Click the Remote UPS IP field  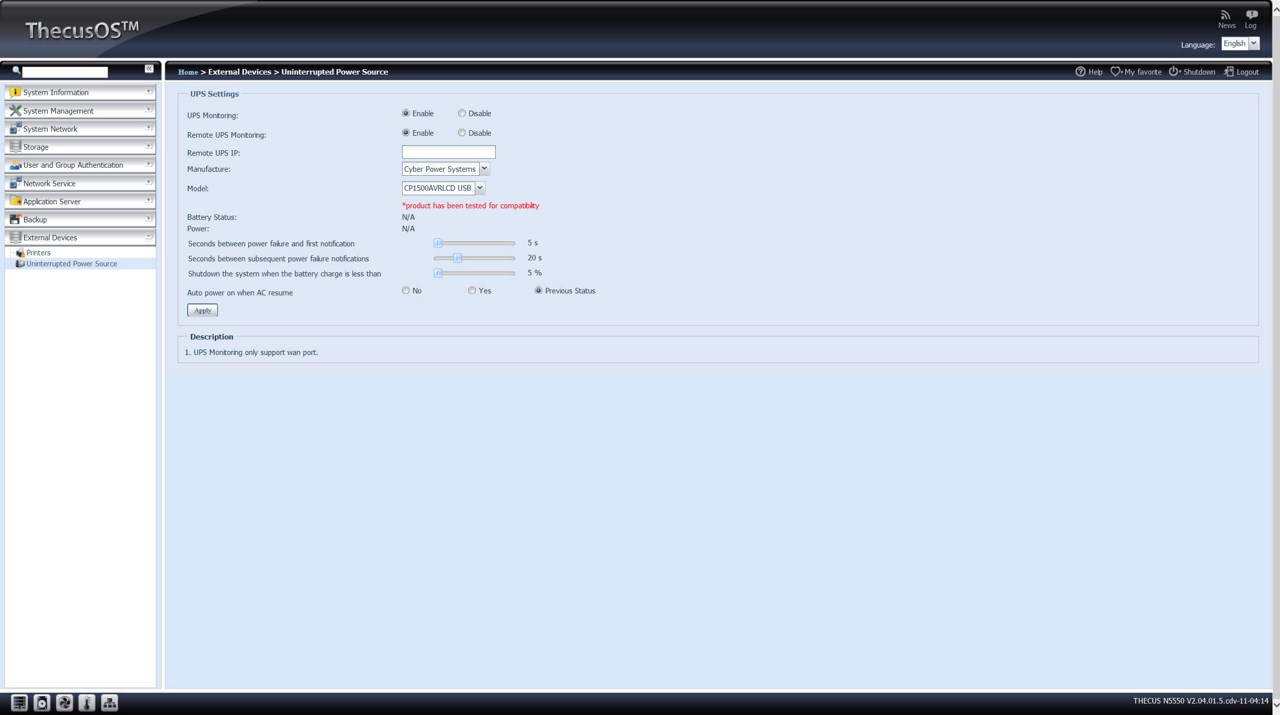[x=449, y=152]
